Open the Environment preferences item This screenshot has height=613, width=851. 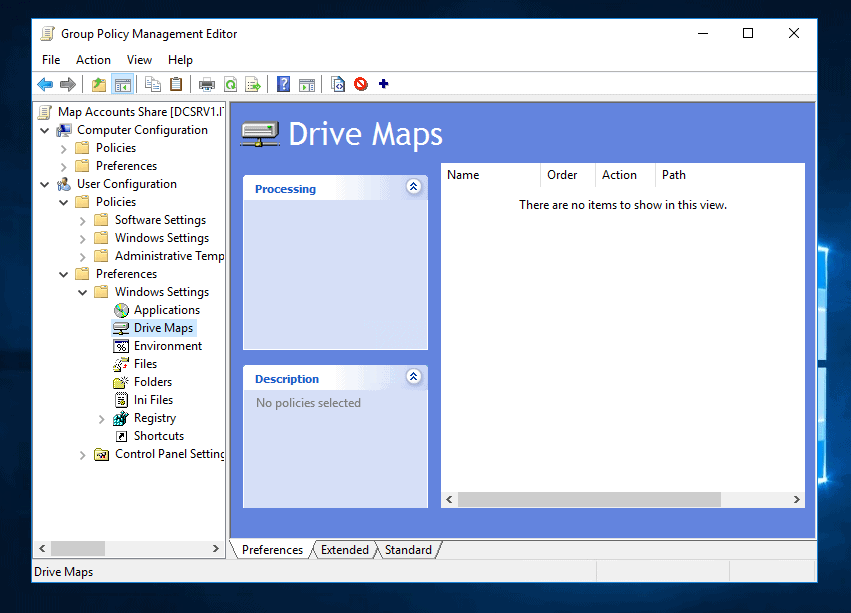[x=166, y=345]
